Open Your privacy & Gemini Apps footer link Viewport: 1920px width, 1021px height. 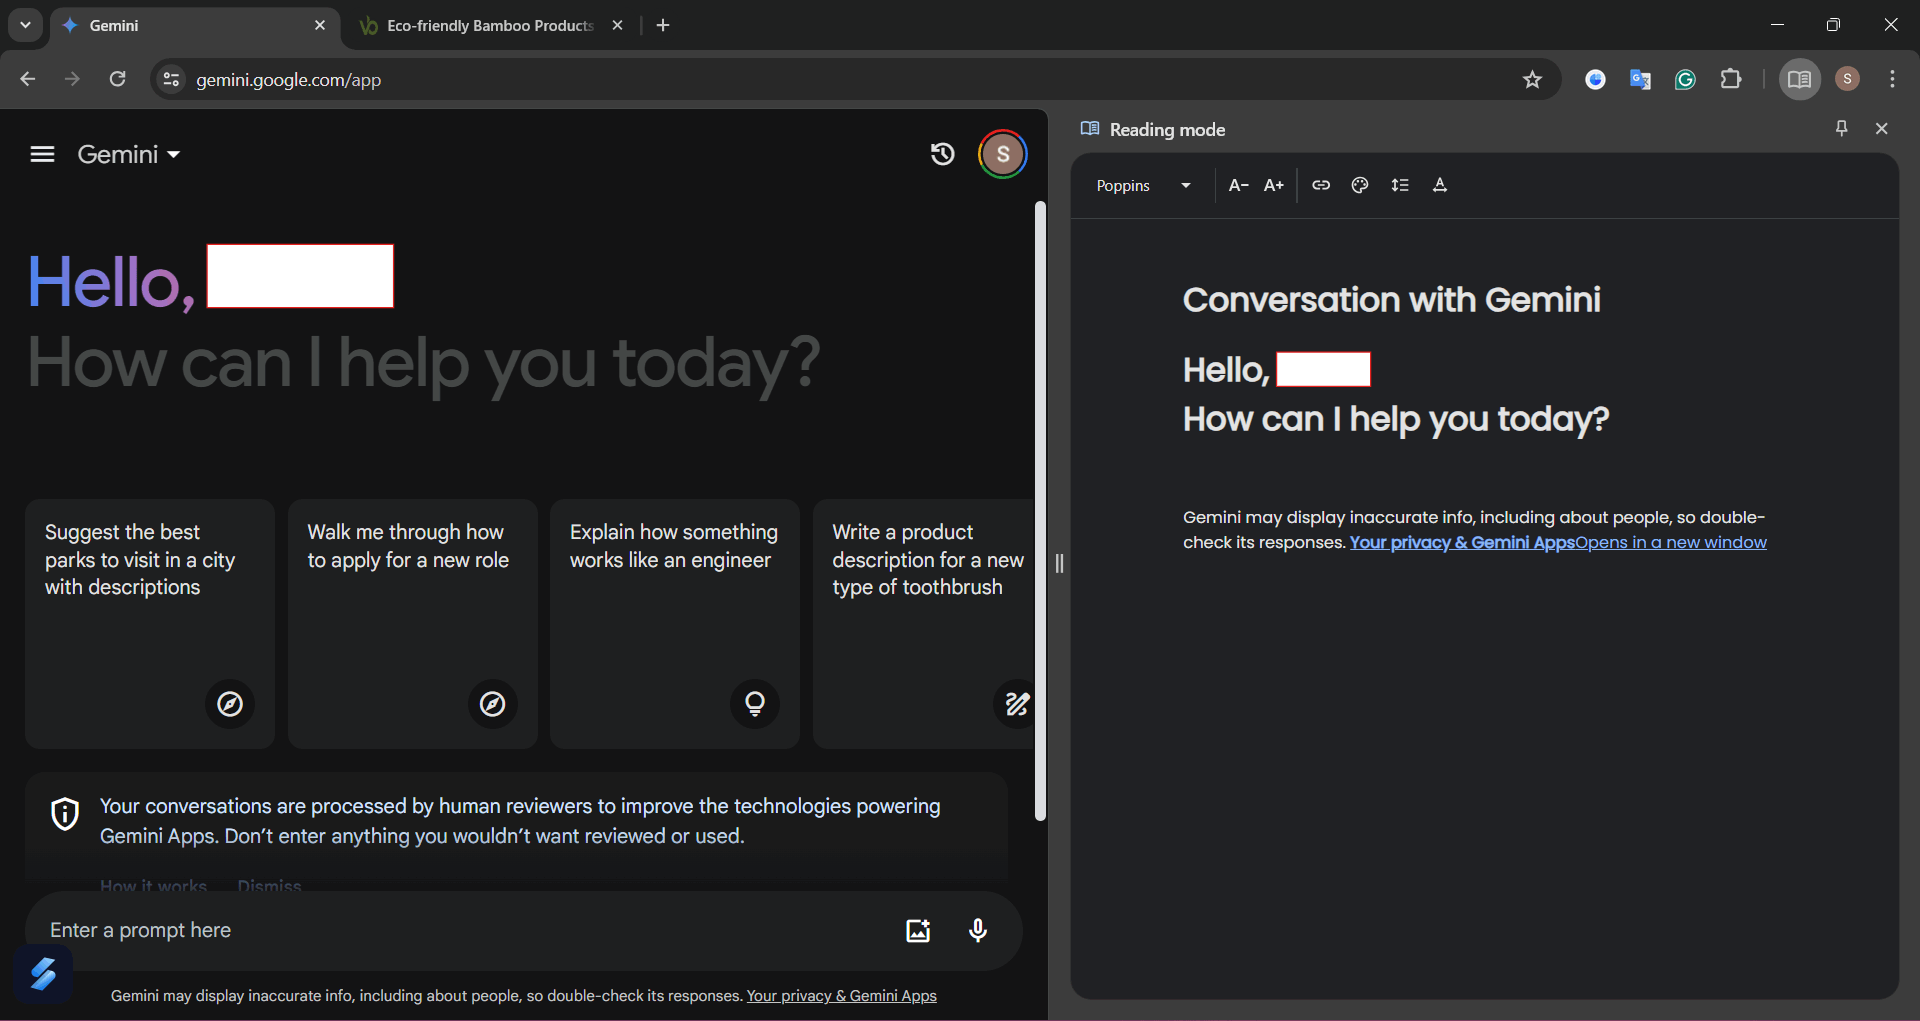pyautogui.click(x=841, y=996)
